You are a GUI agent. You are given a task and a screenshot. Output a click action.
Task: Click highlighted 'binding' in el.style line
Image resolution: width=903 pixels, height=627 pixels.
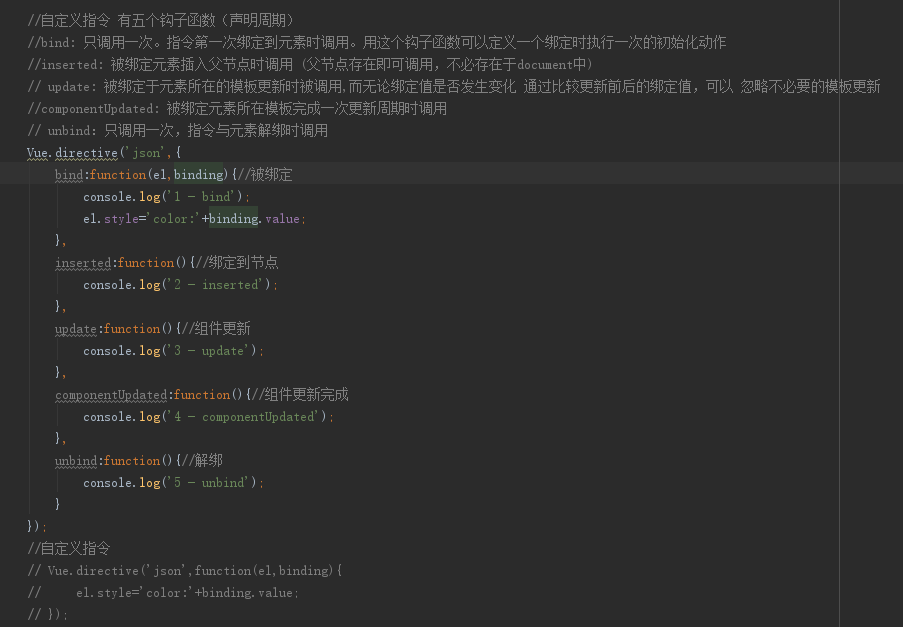point(233,219)
